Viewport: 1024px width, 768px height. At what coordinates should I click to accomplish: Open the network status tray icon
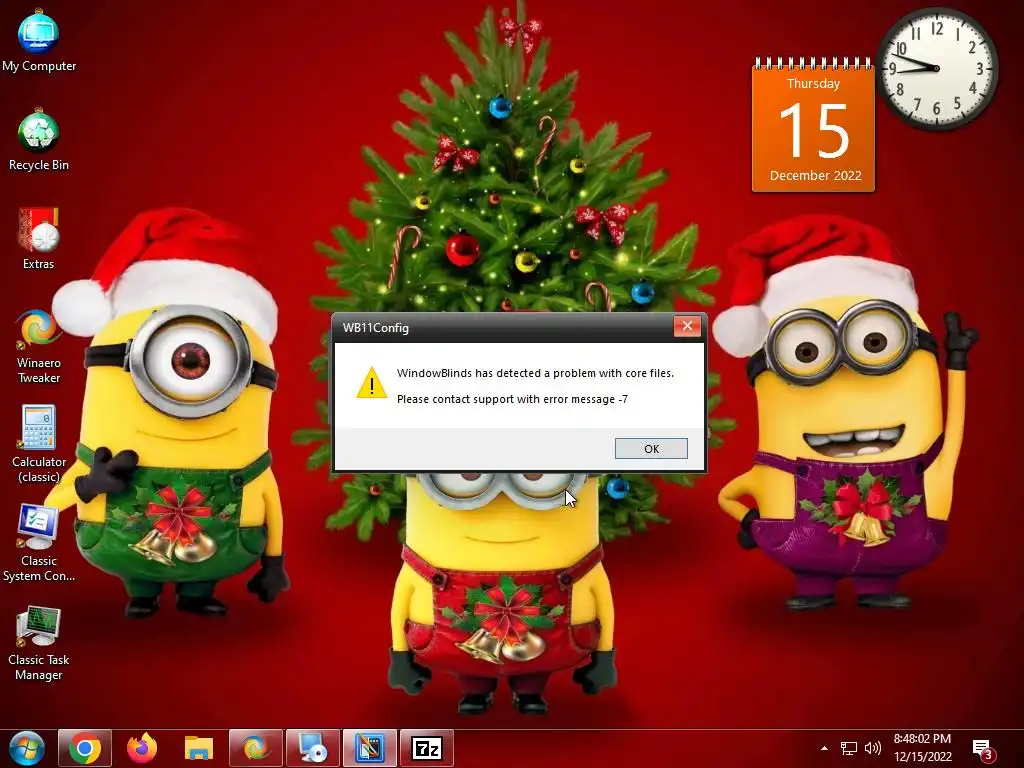(848, 748)
